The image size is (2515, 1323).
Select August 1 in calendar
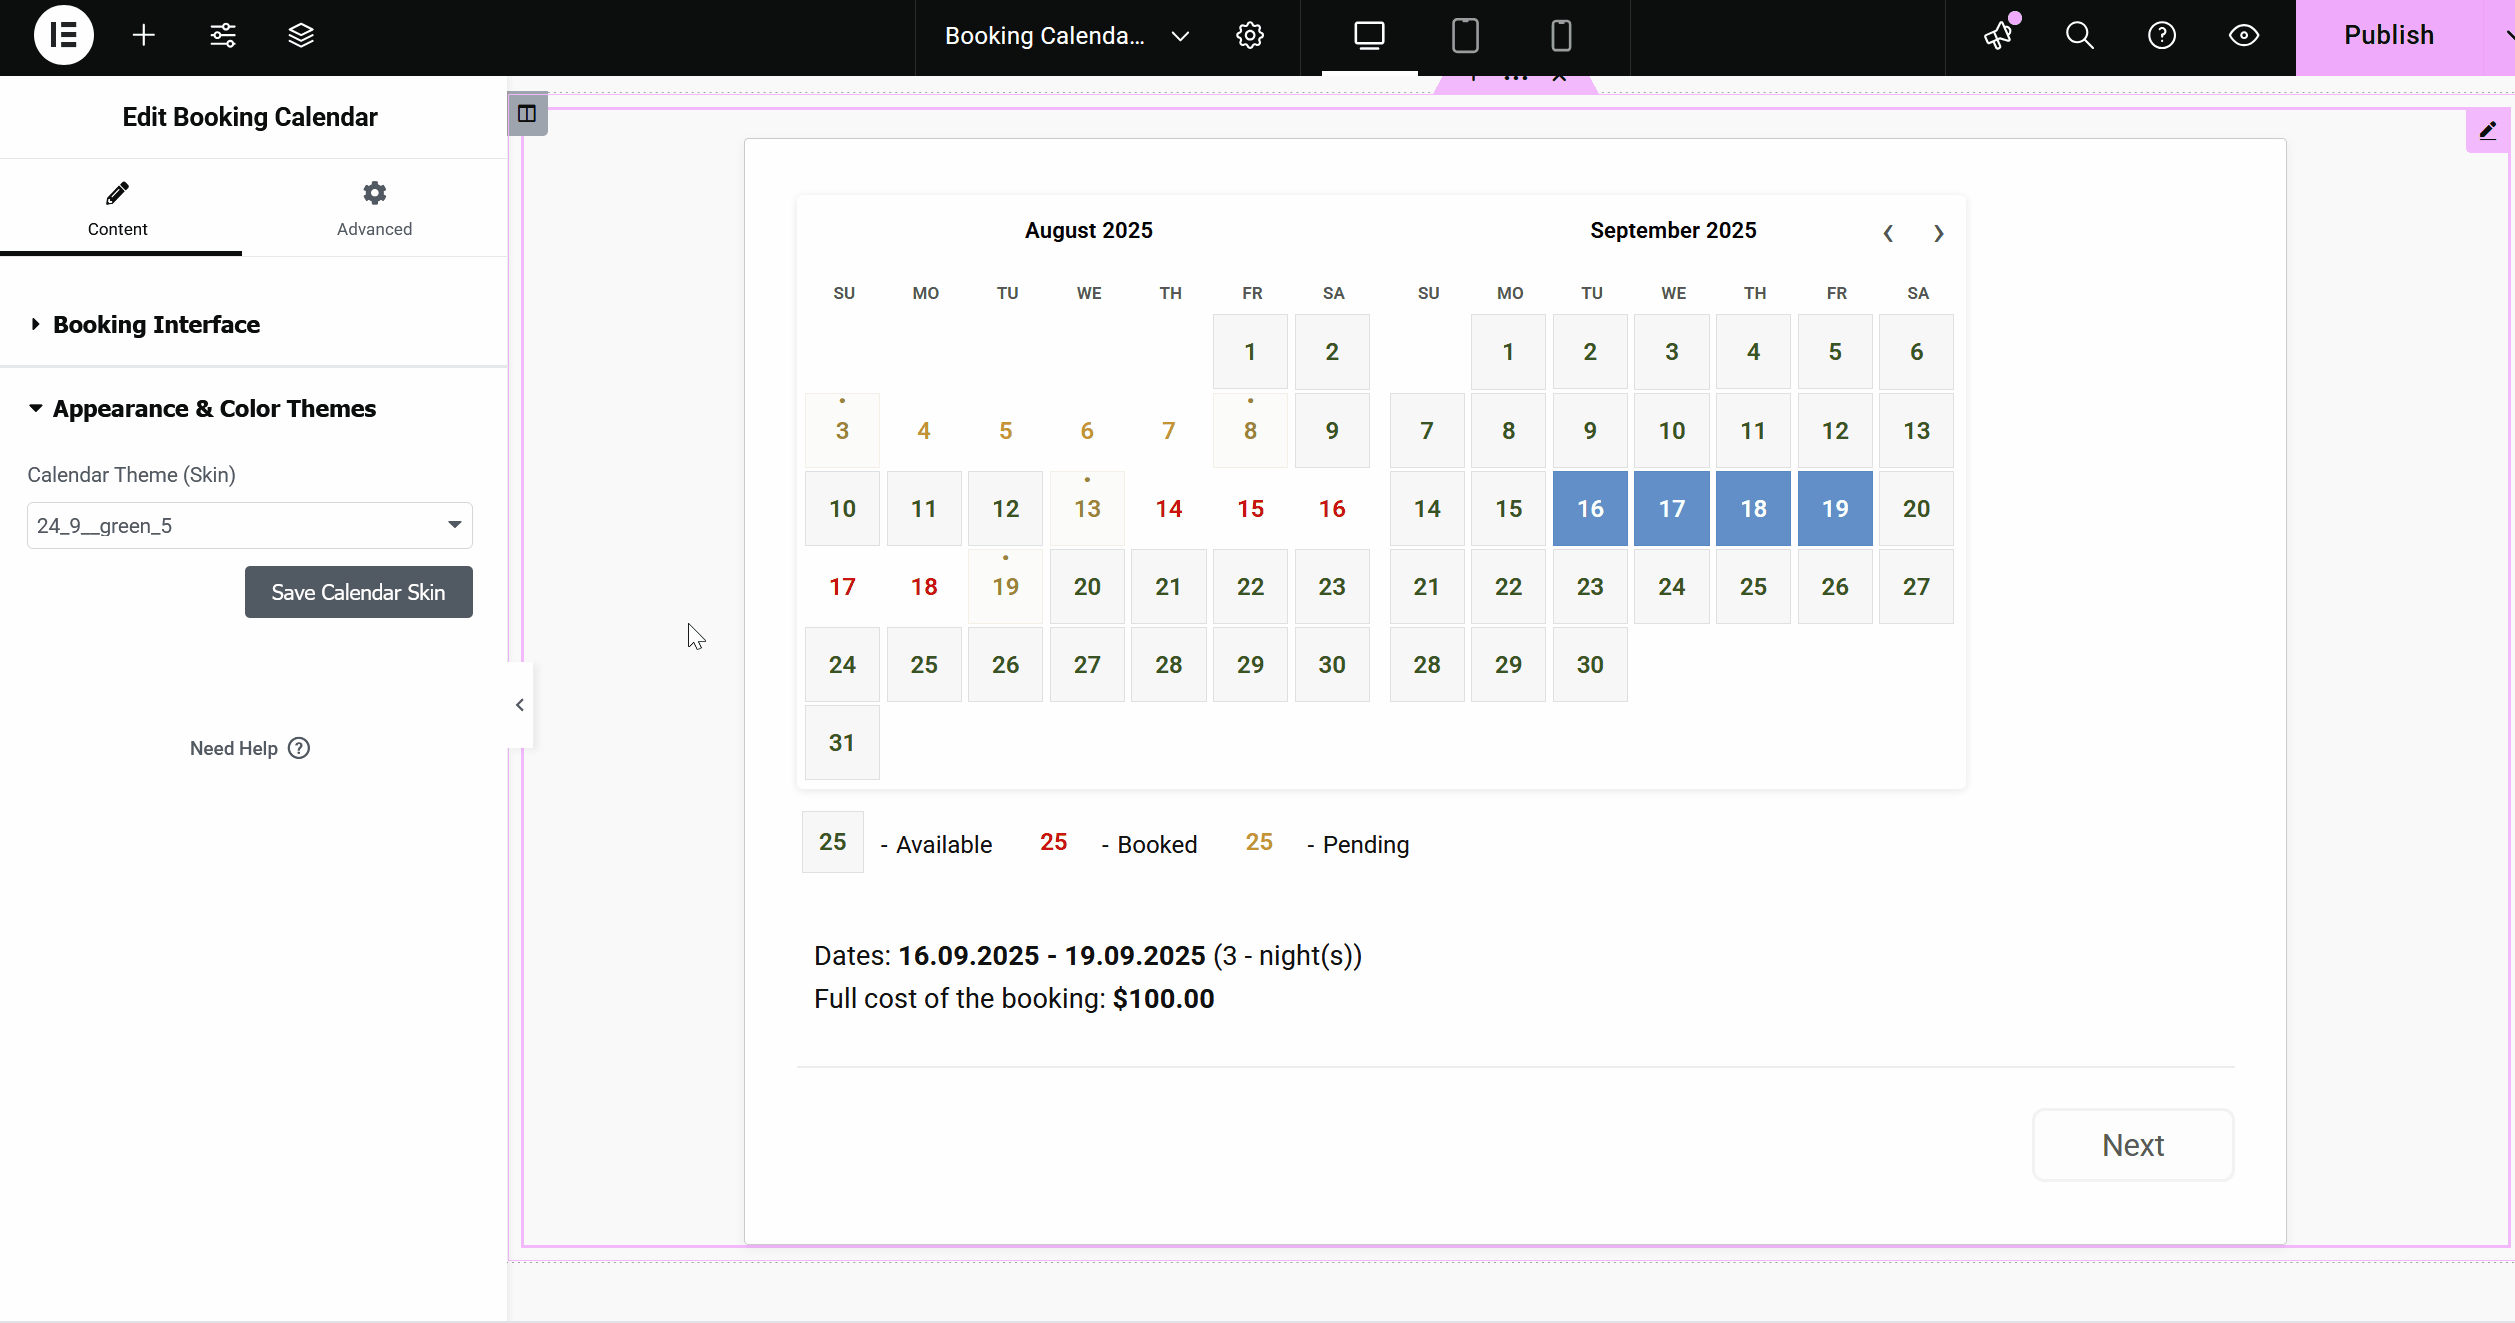(x=1250, y=352)
